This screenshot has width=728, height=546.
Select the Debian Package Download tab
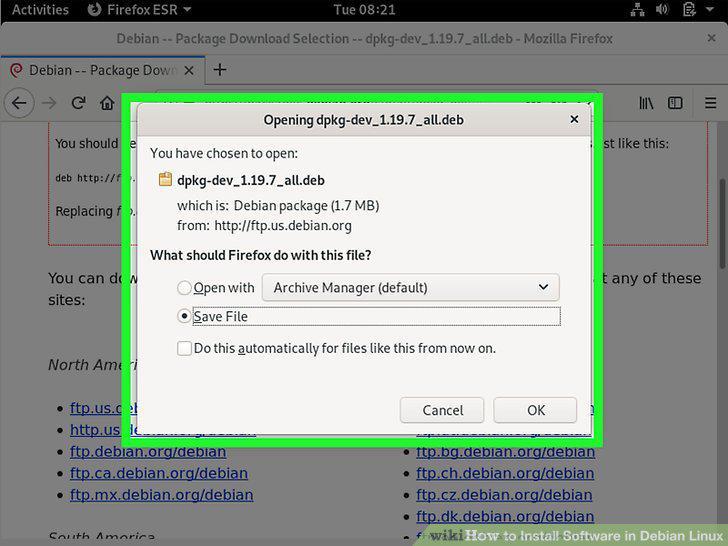102,71
